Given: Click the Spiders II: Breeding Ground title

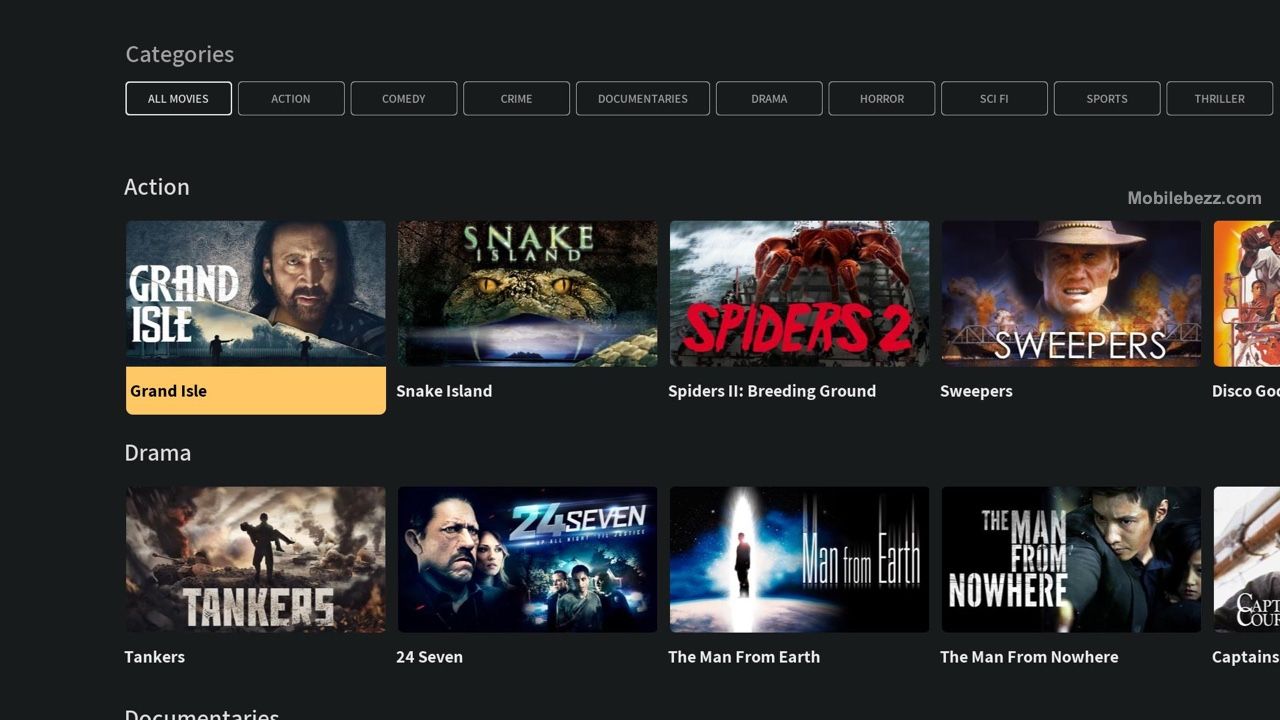Looking at the screenshot, I should click(x=772, y=391).
